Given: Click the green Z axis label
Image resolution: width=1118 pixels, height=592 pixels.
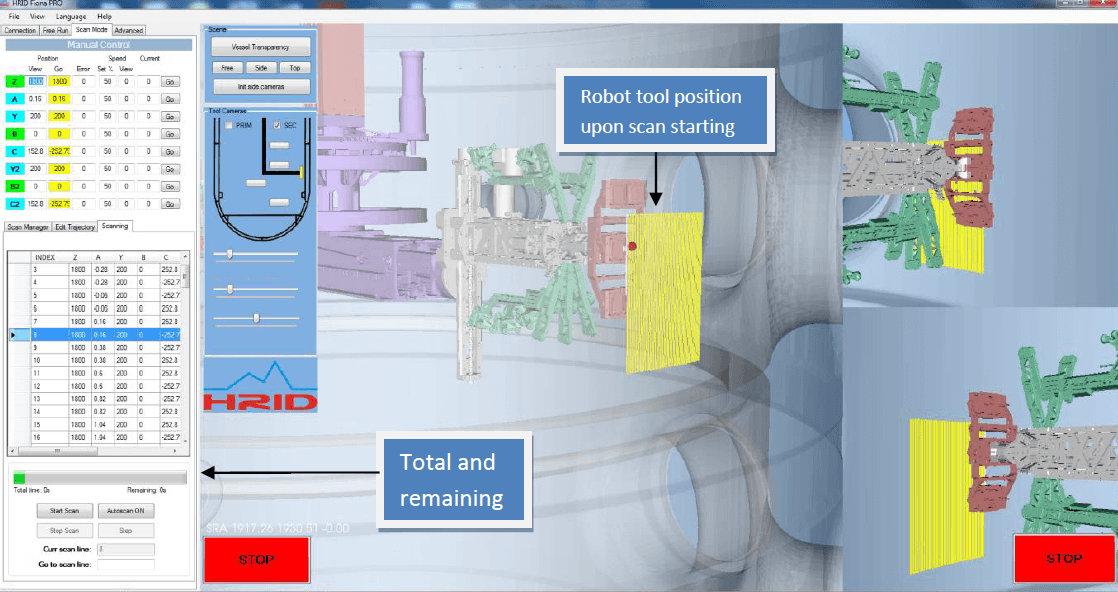Looking at the screenshot, I should point(16,81).
